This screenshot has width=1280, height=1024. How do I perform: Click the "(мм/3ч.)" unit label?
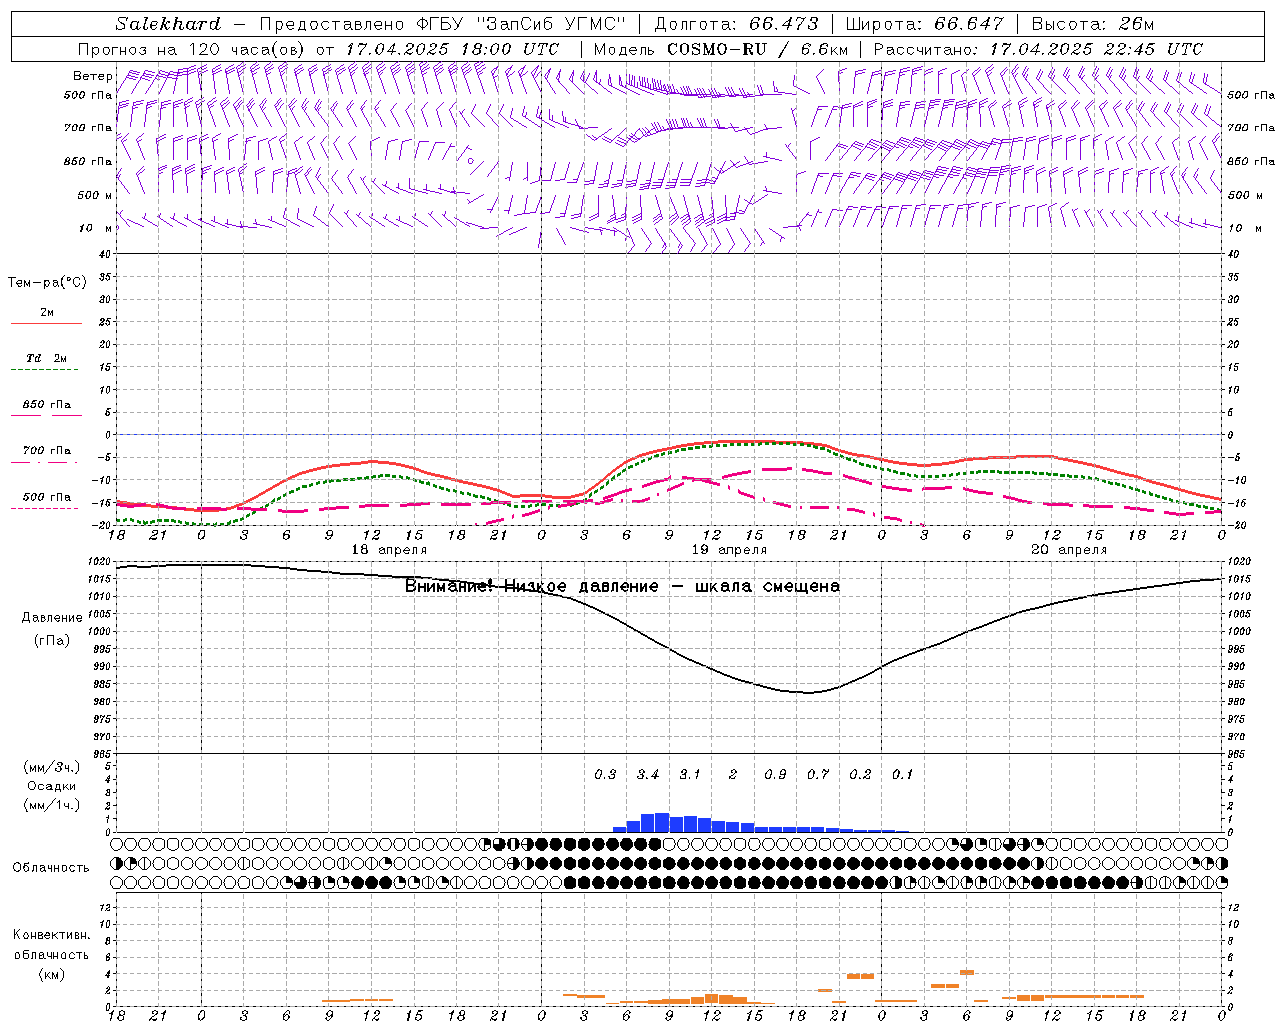[x=52, y=768]
